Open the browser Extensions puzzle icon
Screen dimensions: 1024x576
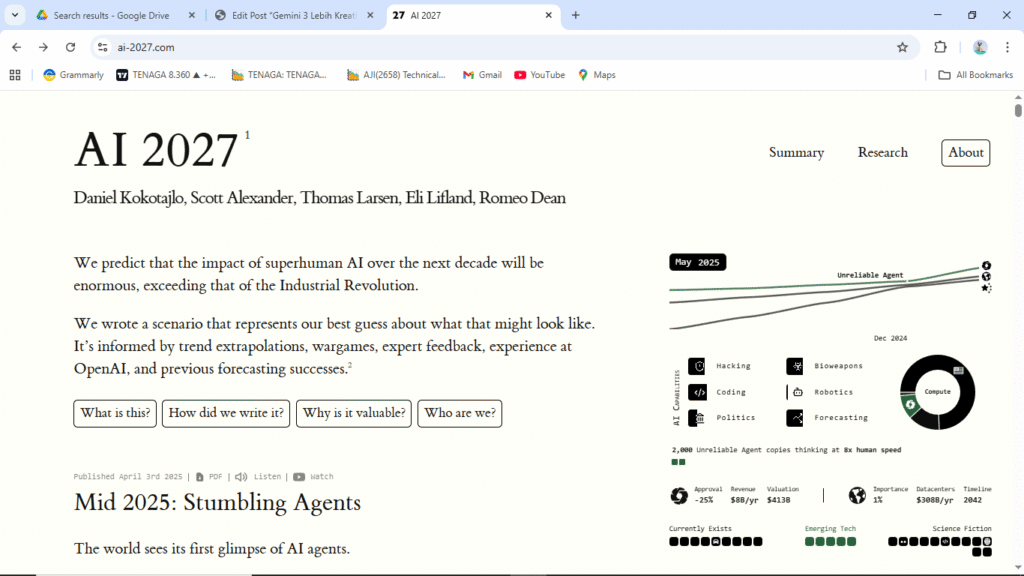940,47
